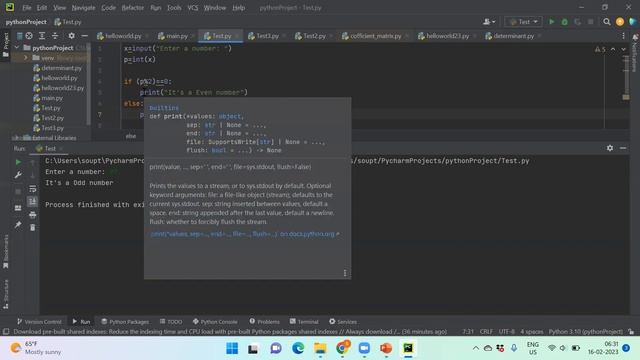Open run configuration wrench icon in Run panel
This screenshot has width=640, height=360.
[18, 175]
